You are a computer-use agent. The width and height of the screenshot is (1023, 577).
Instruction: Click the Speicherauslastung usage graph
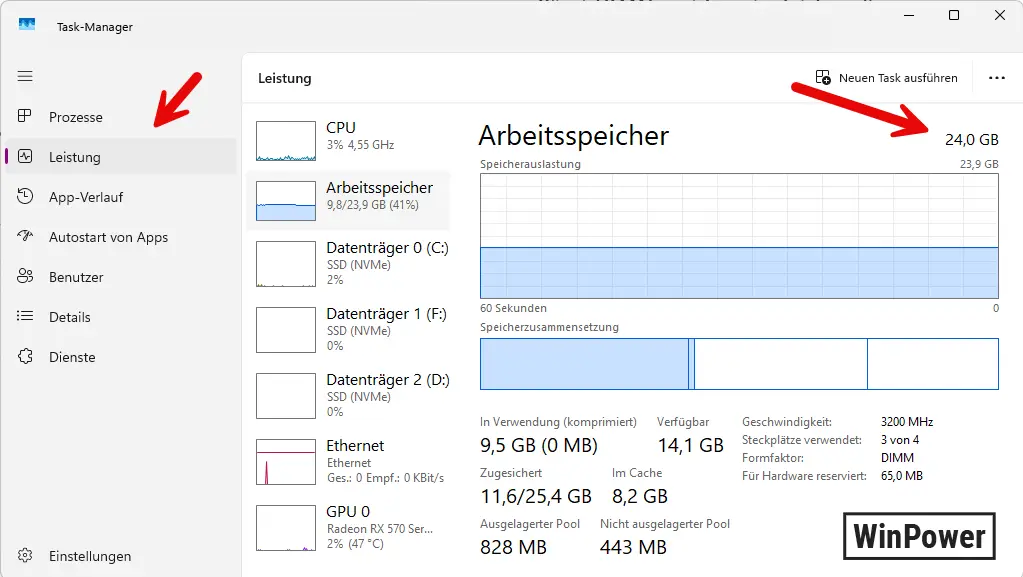(739, 236)
